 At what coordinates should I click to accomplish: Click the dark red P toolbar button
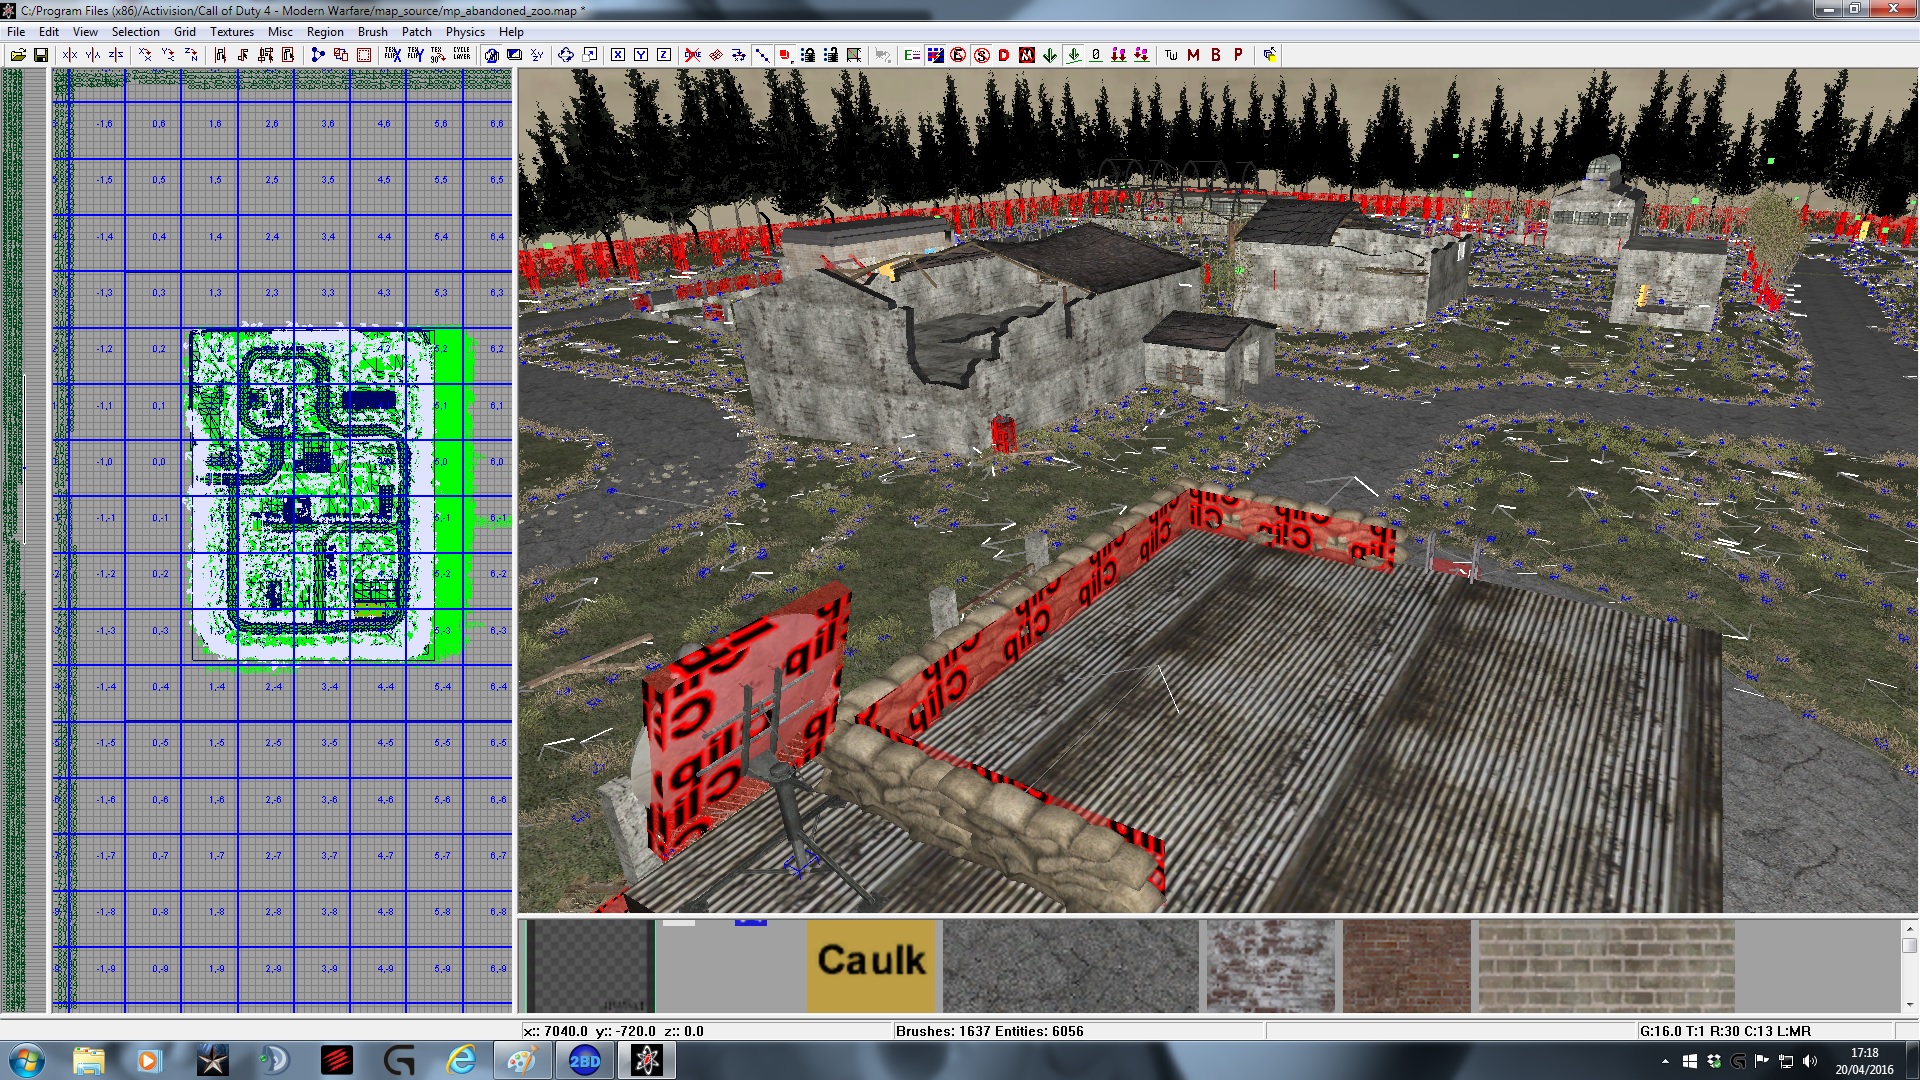pyautogui.click(x=1238, y=55)
